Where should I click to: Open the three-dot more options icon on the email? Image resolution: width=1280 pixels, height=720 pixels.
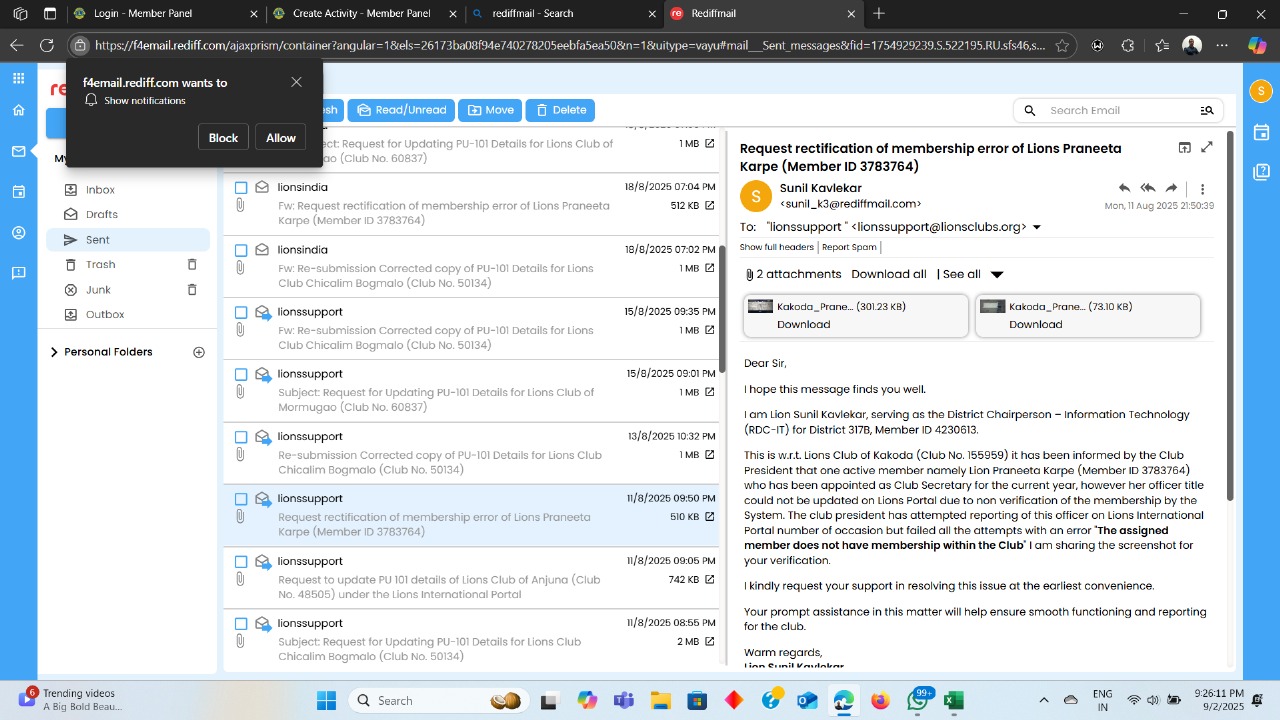click(1203, 189)
